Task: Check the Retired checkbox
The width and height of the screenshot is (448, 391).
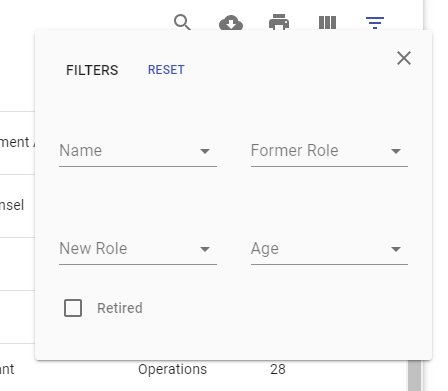Action: tap(73, 308)
